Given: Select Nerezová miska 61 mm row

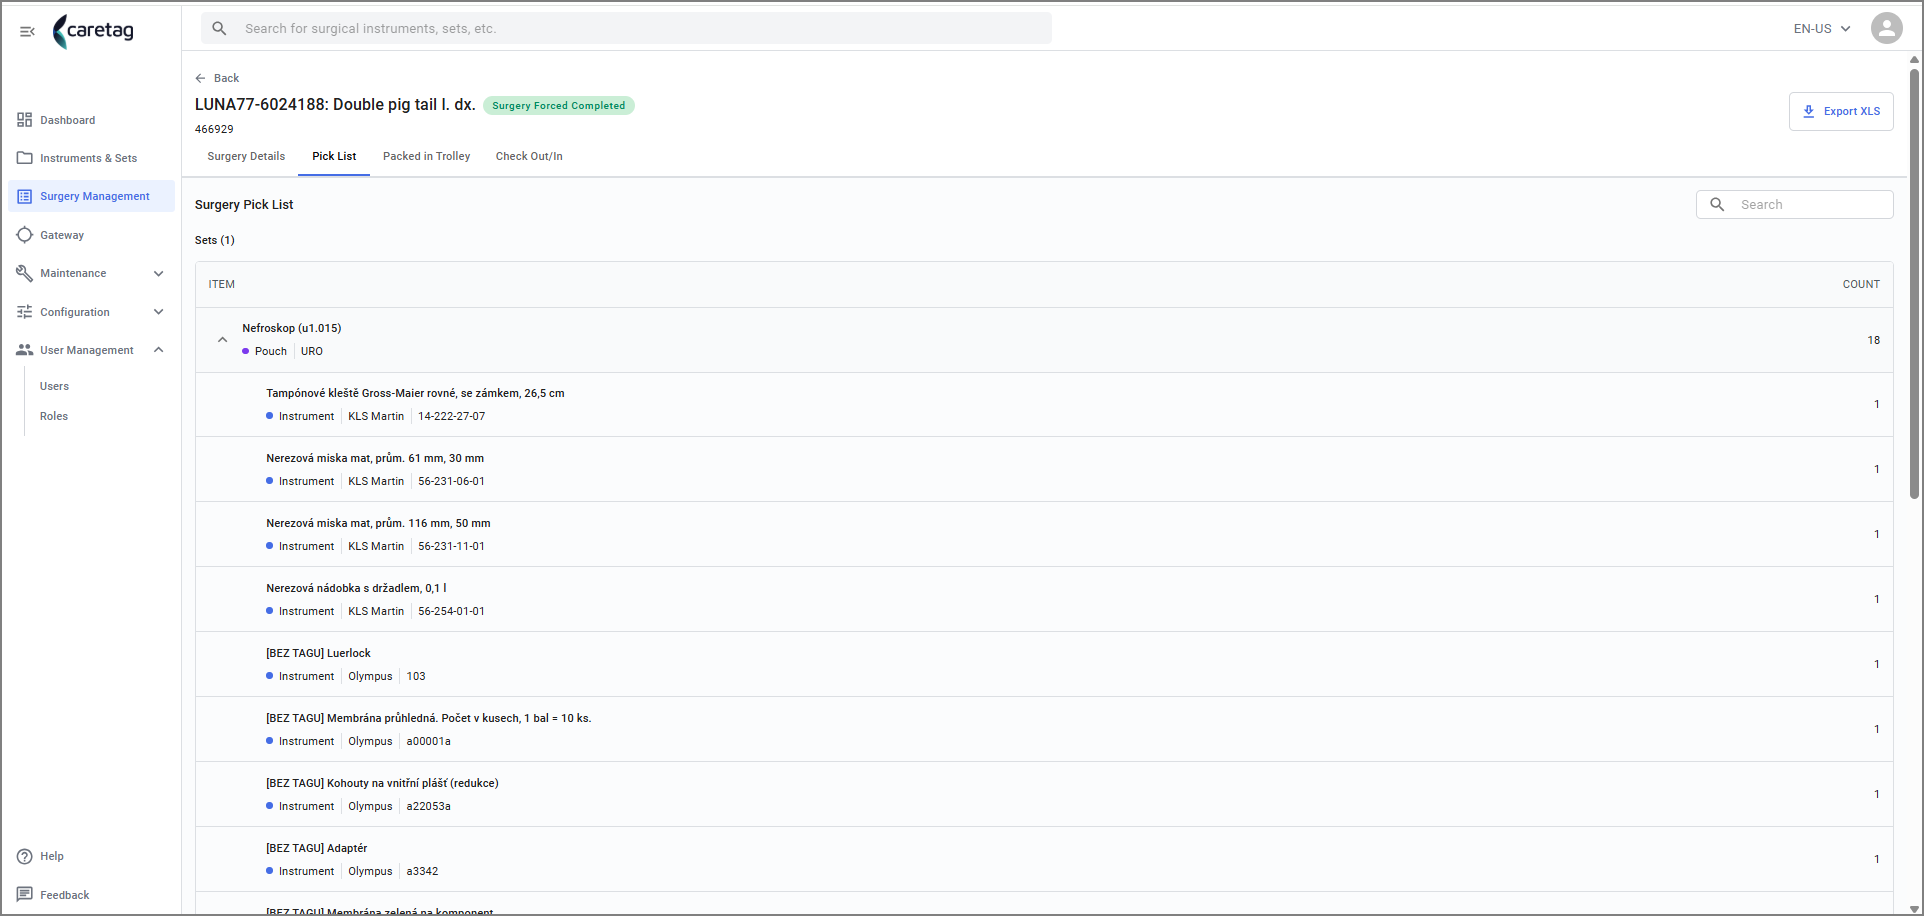Looking at the screenshot, I should (x=1044, y=469).
